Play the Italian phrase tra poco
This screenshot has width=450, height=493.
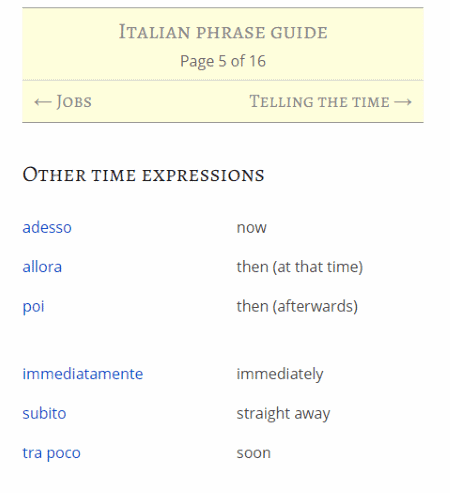51,453
